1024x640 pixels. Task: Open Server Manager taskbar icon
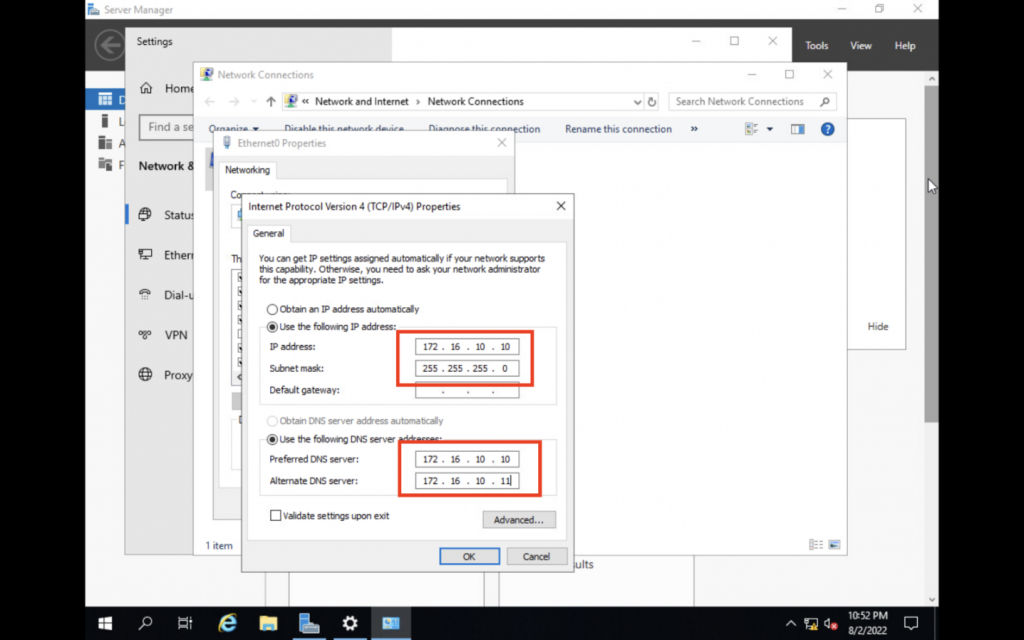[x=308, y=623]
